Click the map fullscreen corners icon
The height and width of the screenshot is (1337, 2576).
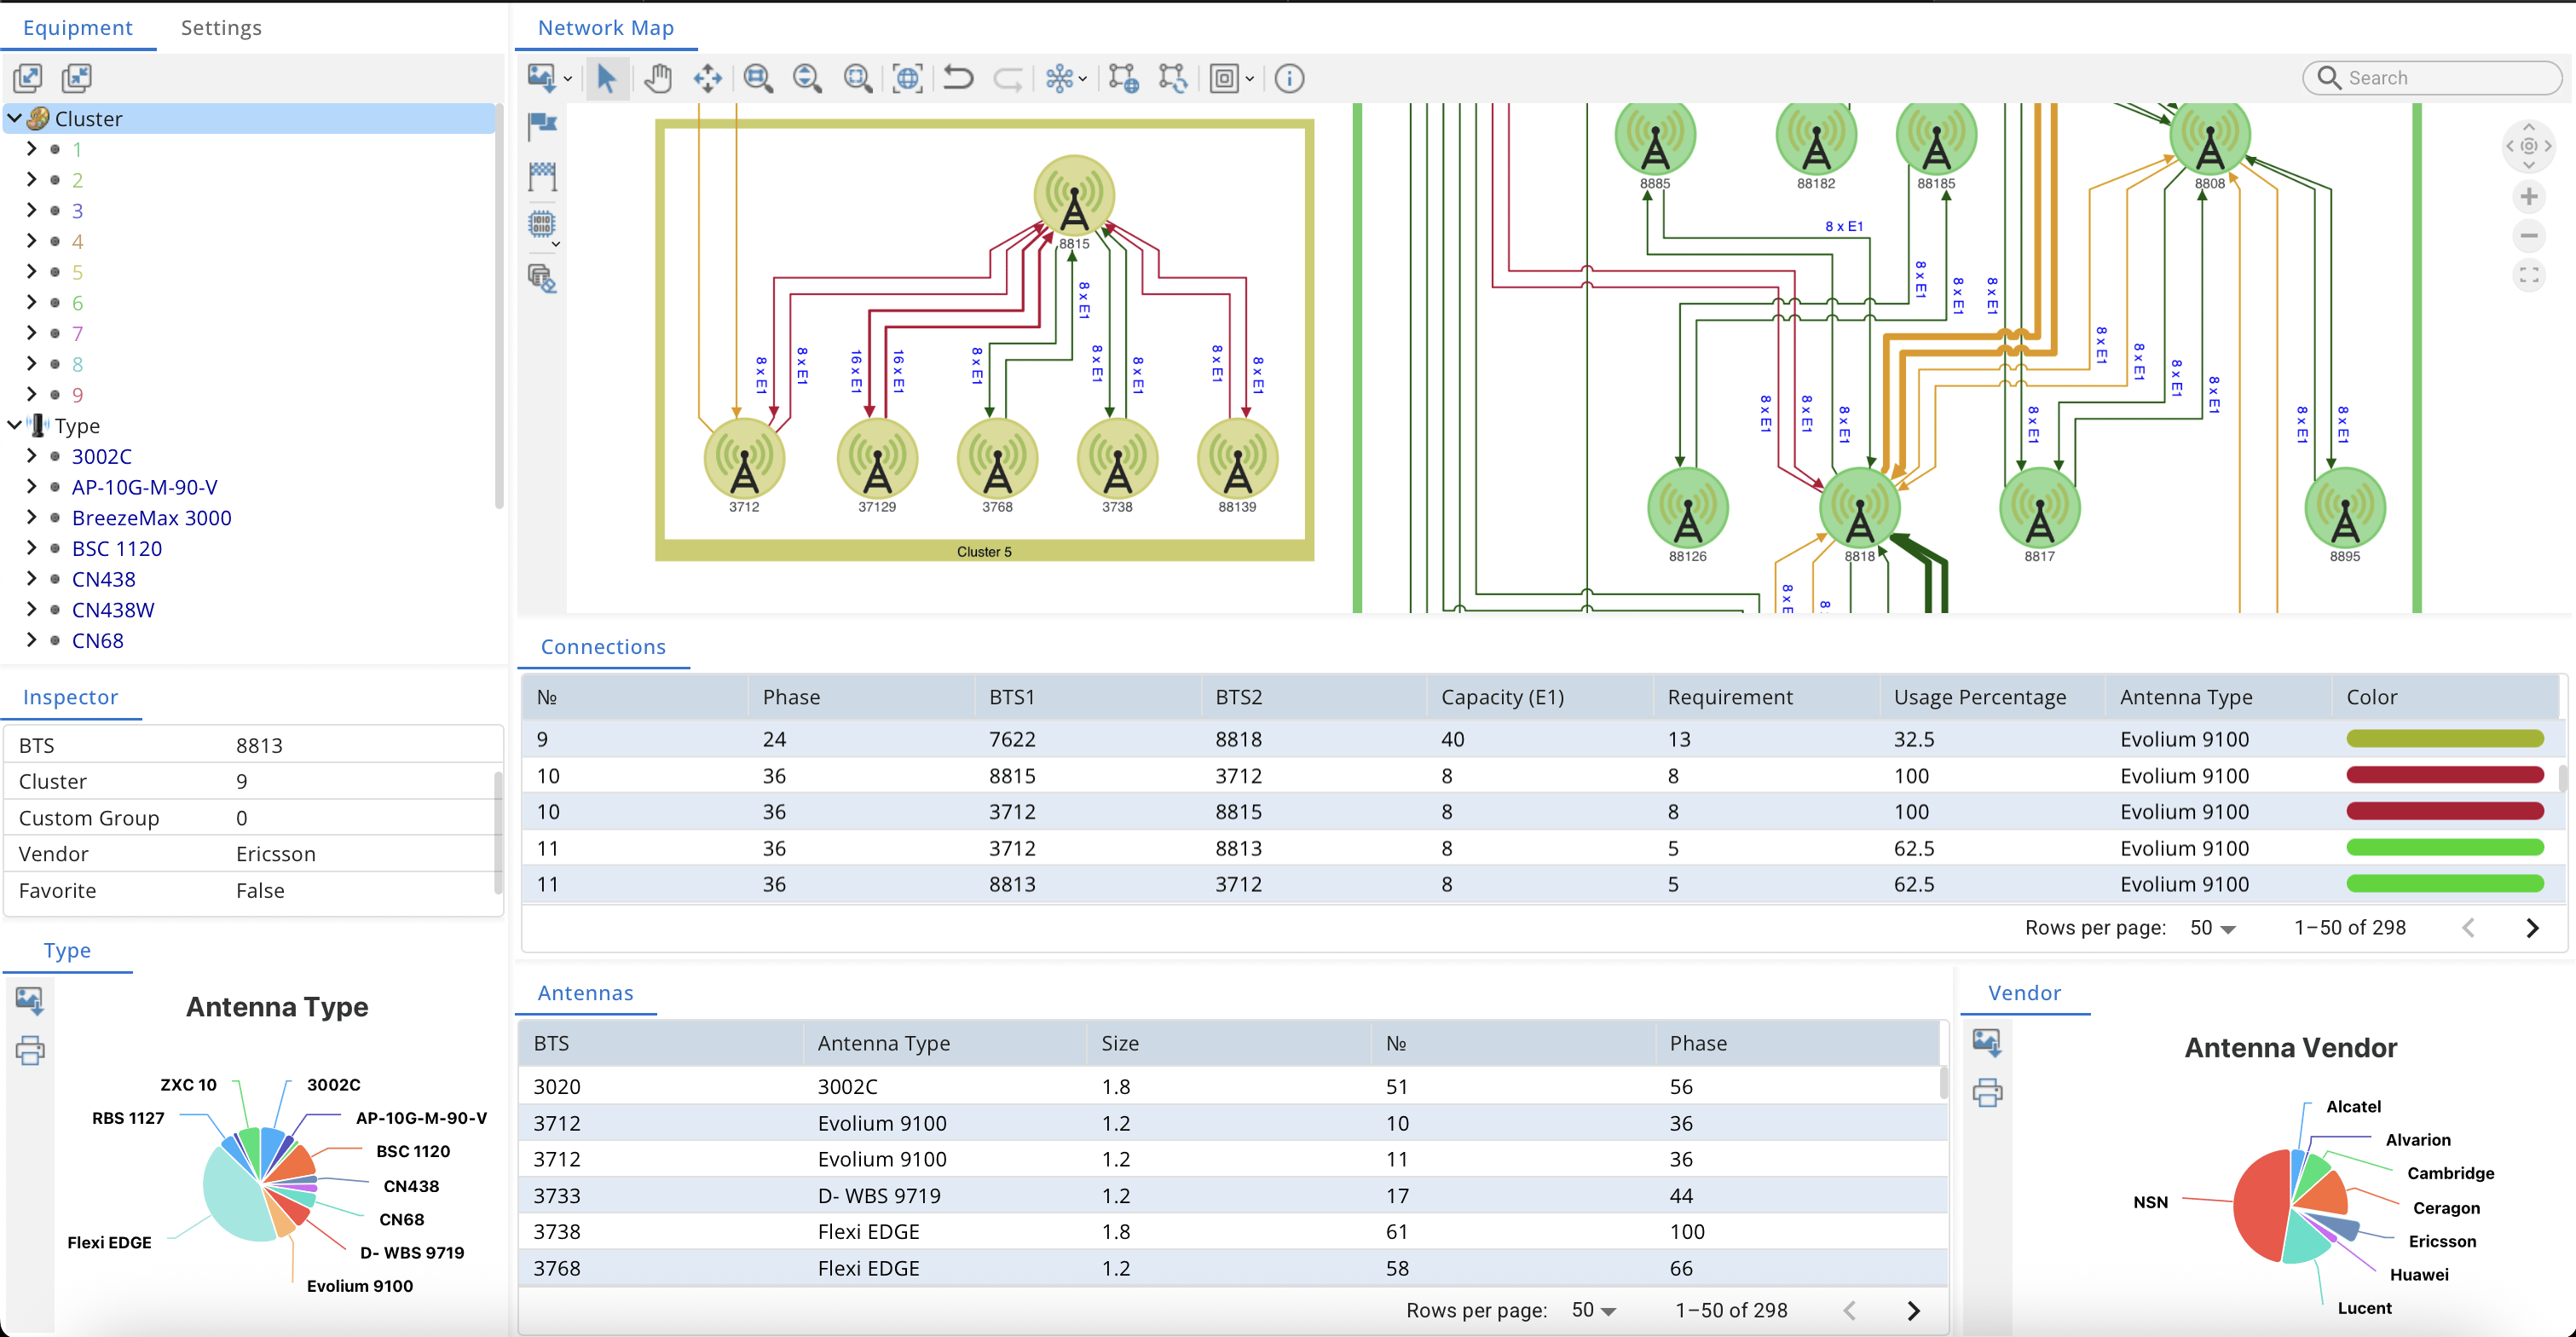[2528, 275]
